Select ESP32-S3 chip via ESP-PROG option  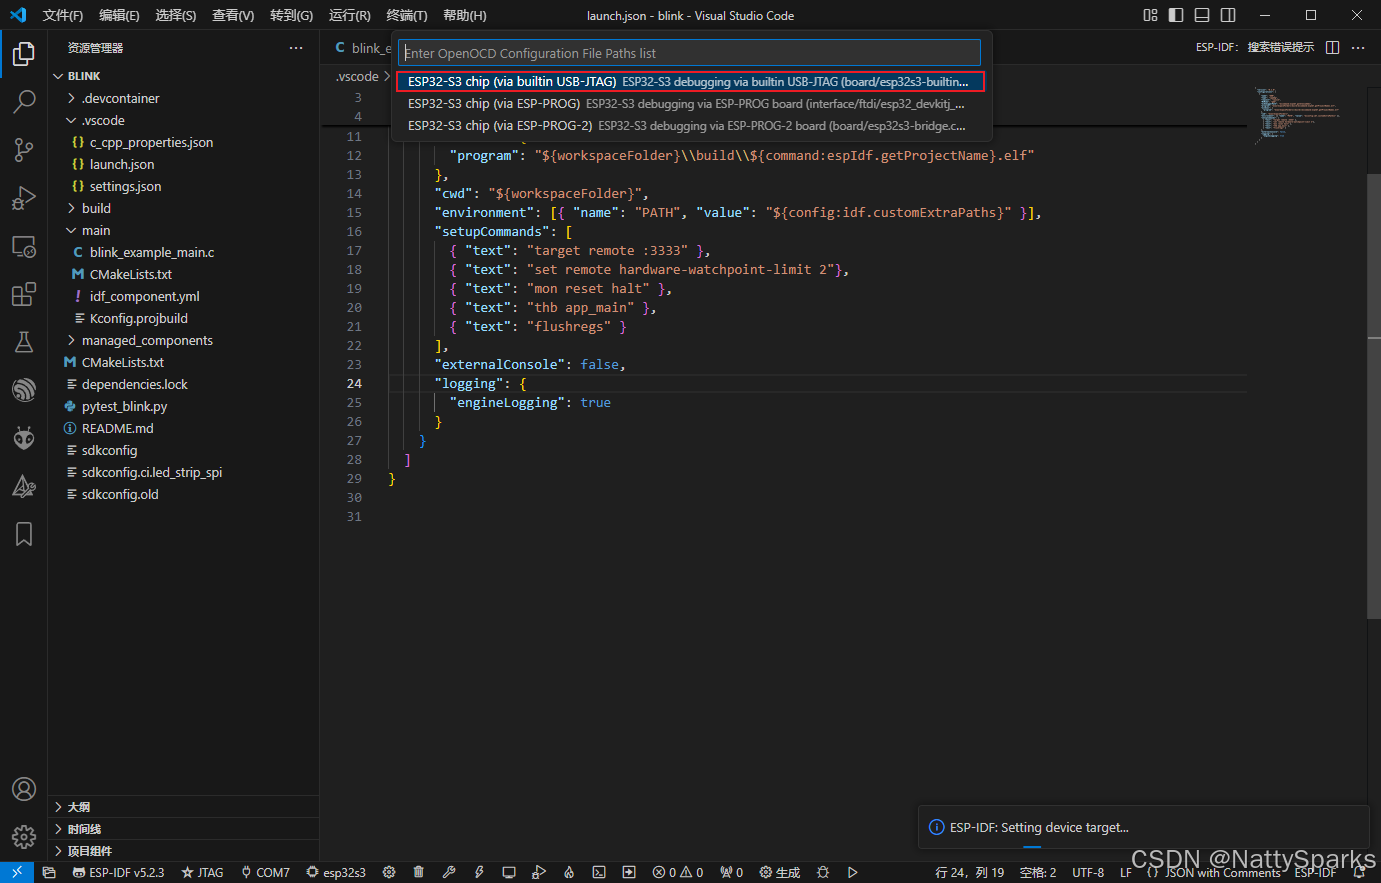point(690,104)
